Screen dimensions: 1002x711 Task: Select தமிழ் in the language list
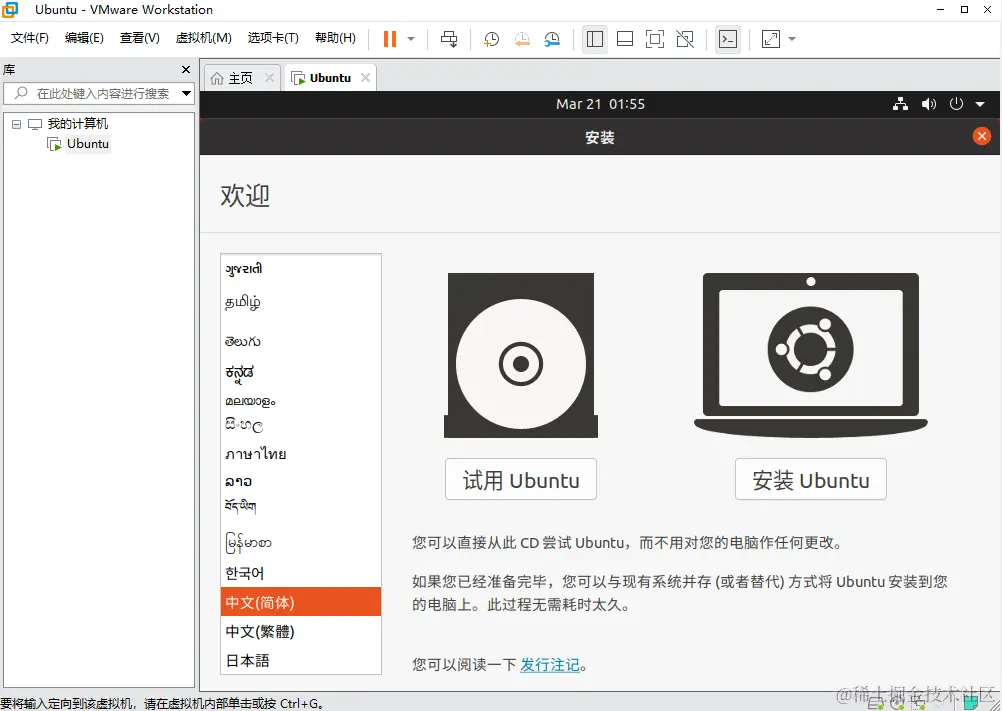(301, 302)
